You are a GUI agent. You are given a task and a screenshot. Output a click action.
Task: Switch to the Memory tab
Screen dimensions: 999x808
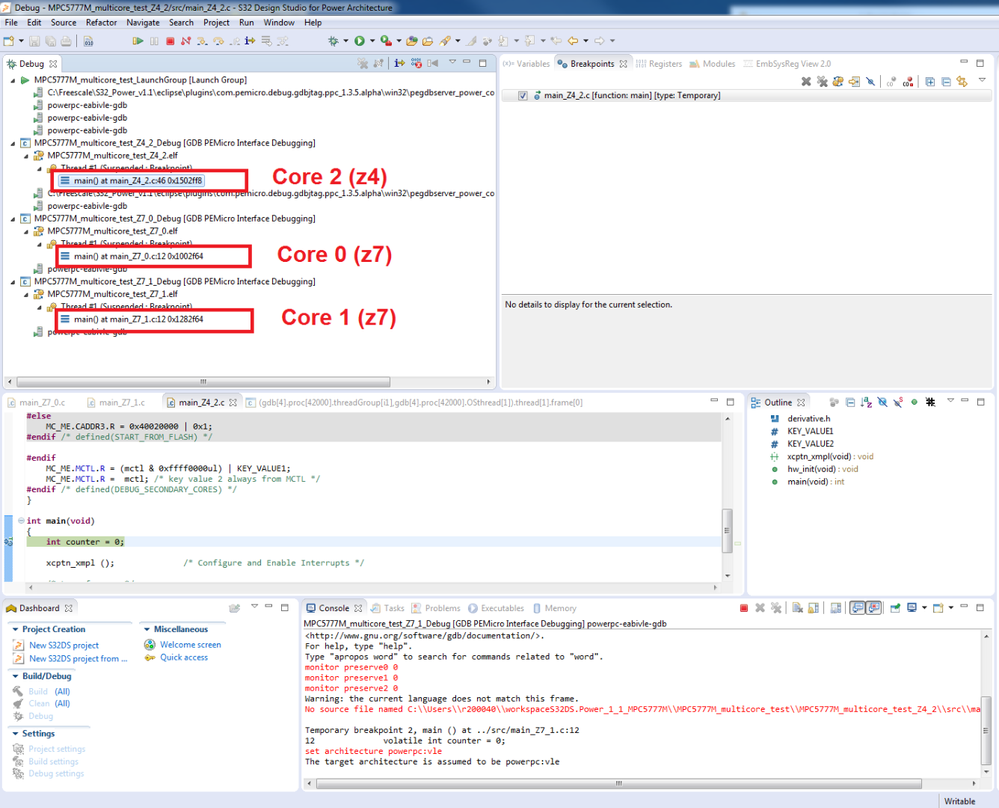554,609
